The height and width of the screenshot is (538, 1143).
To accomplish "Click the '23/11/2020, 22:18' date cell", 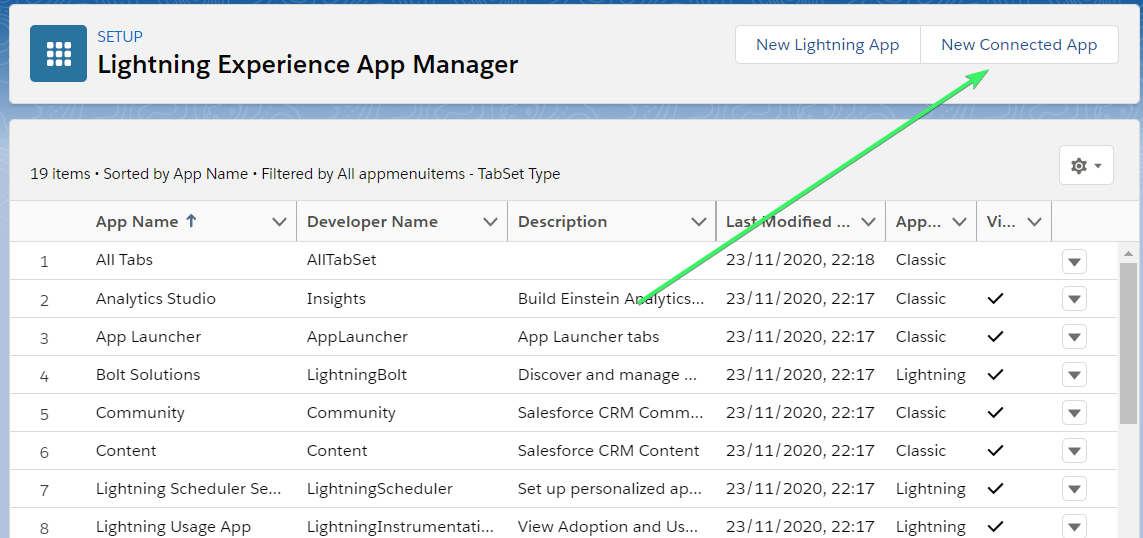I will (x=800, y=260).
